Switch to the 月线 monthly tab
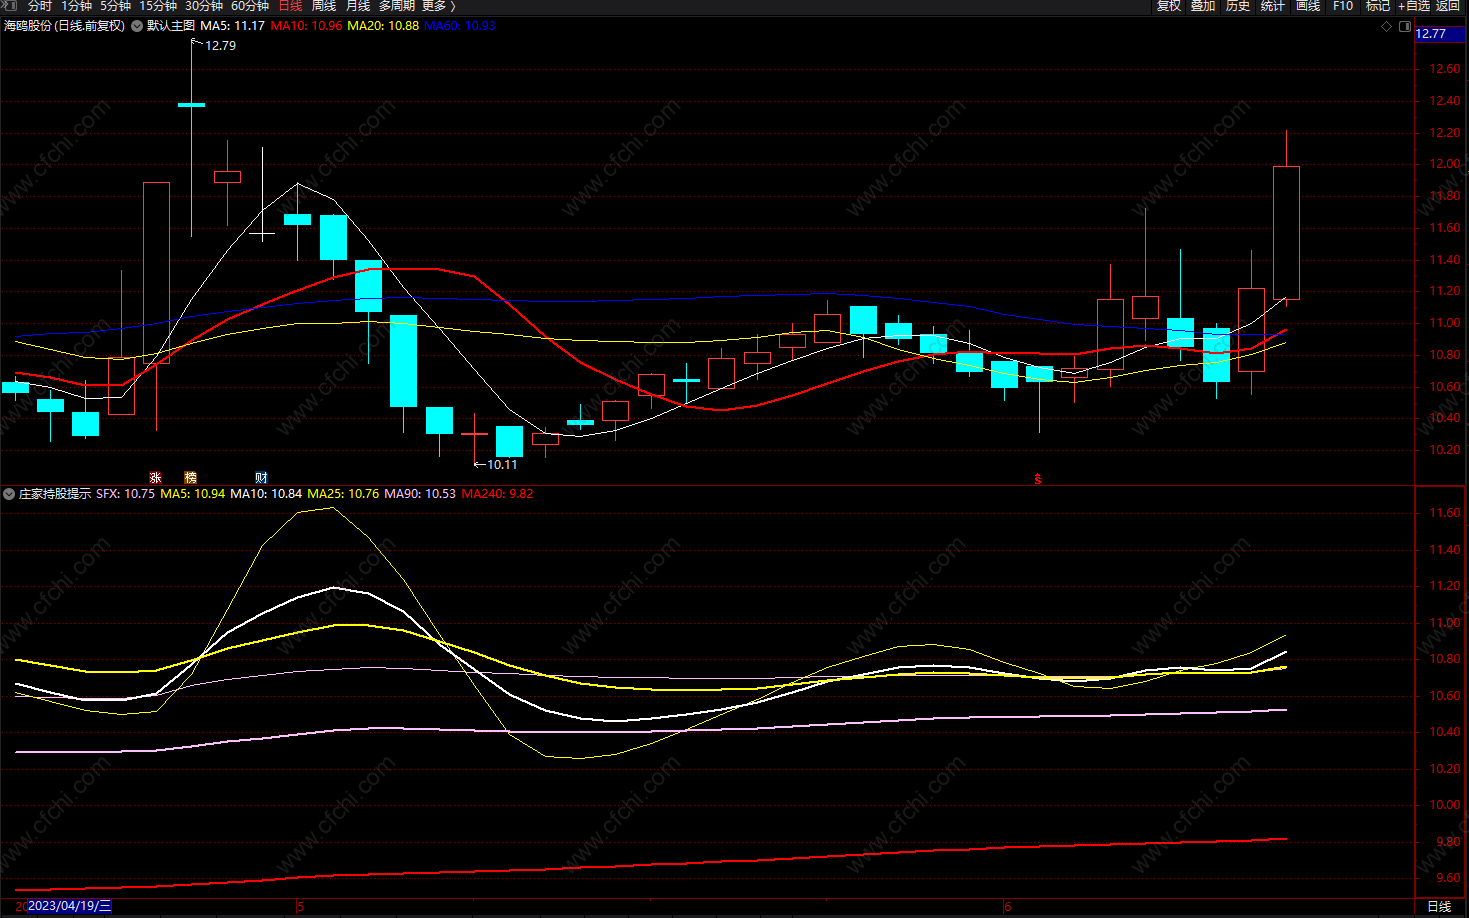Viewport: 1469px width, 918px height. pyautogui.click(x=358, y=5)
